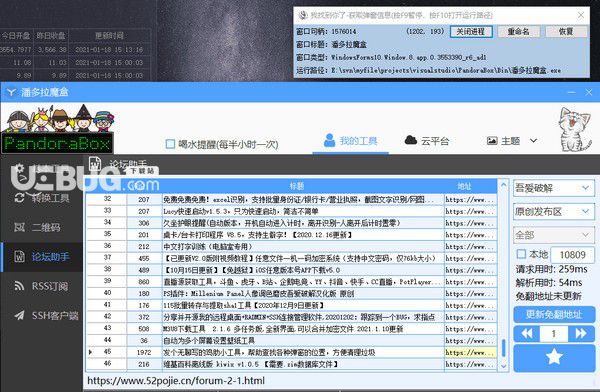600x392 pixels.
Task: Click the page number field showing 1
Action: 553,334
